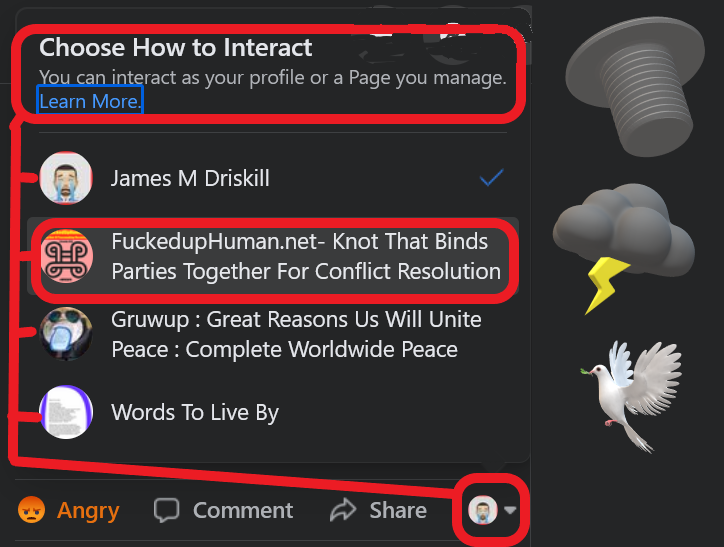
Task: Choose Gruwup Great Reasons Us Will Unite
Action: [273, 334]
